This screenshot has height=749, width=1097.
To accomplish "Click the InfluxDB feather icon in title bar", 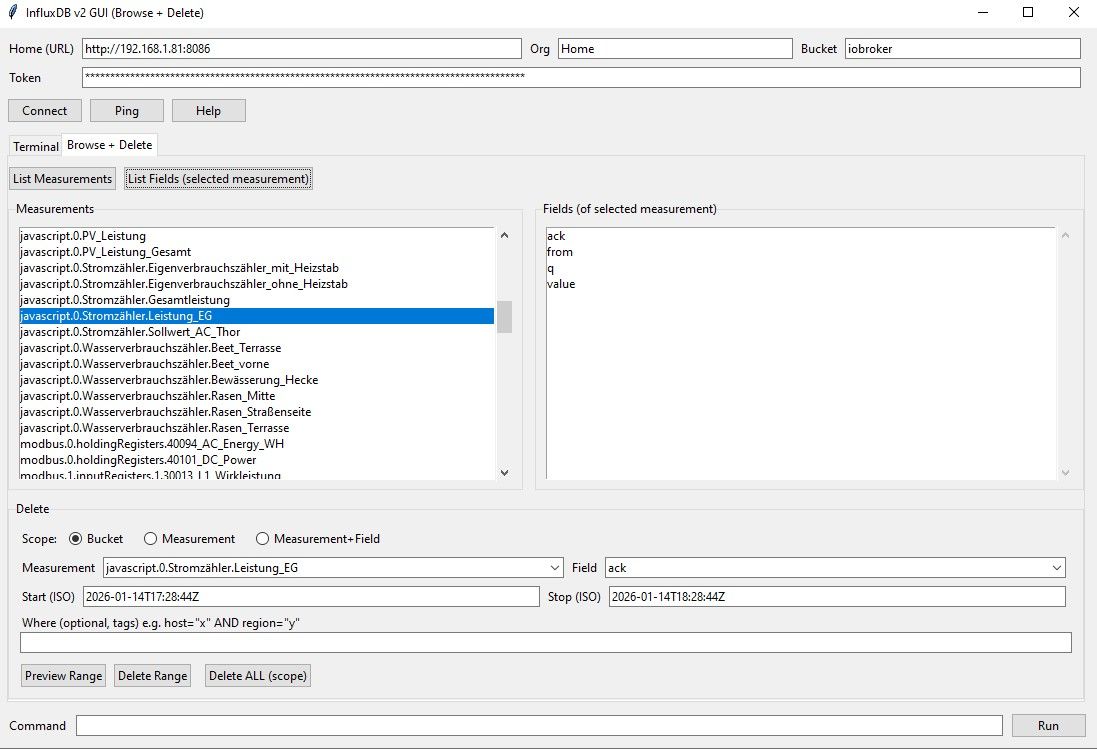I will click(11, 12).
